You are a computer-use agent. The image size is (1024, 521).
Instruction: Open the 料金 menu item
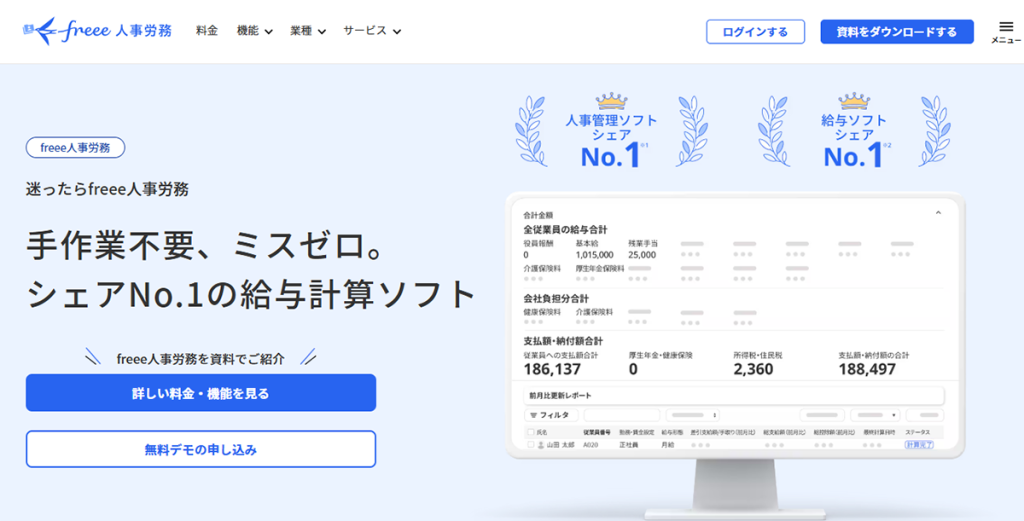tap(207, 31)
